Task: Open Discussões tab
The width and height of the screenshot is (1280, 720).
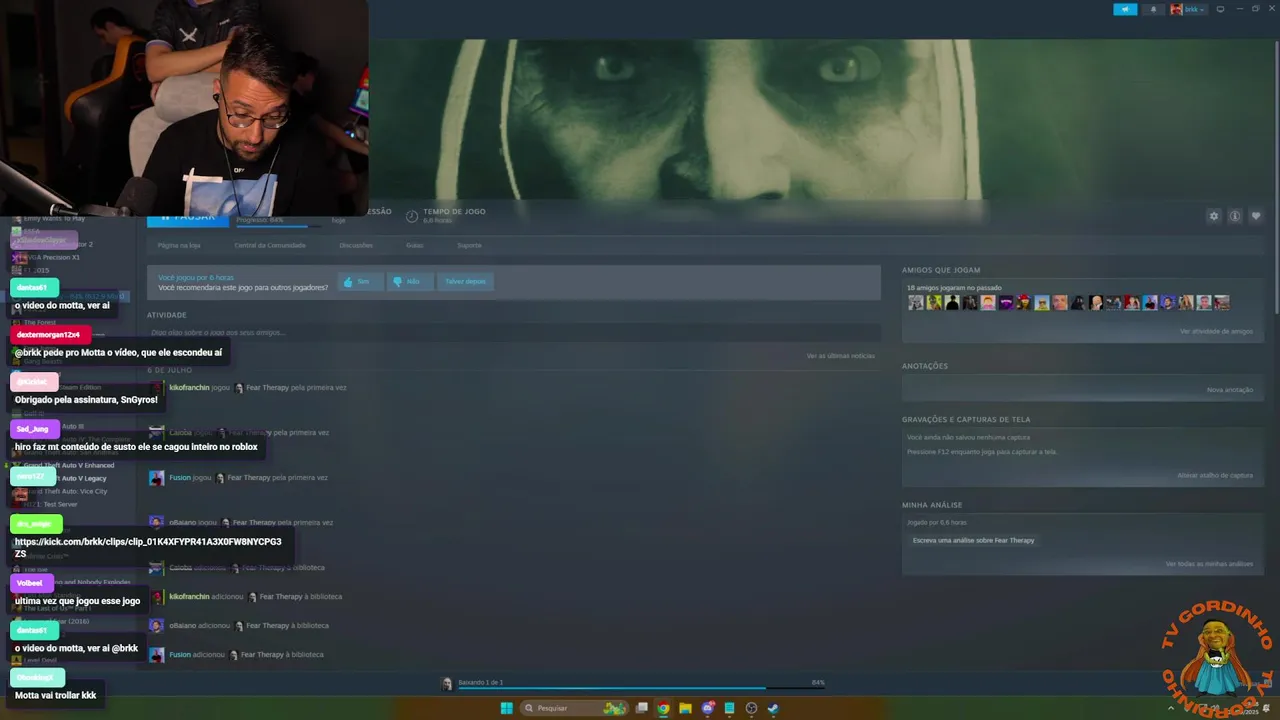Action: coord(356,245)
